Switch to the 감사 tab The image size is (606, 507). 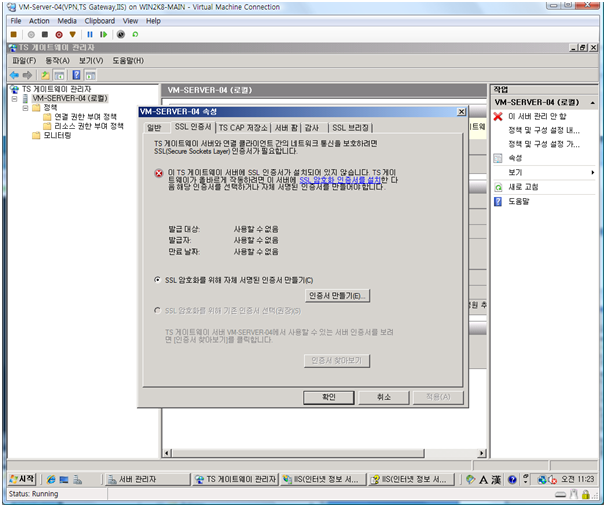[x=312, y=128]
